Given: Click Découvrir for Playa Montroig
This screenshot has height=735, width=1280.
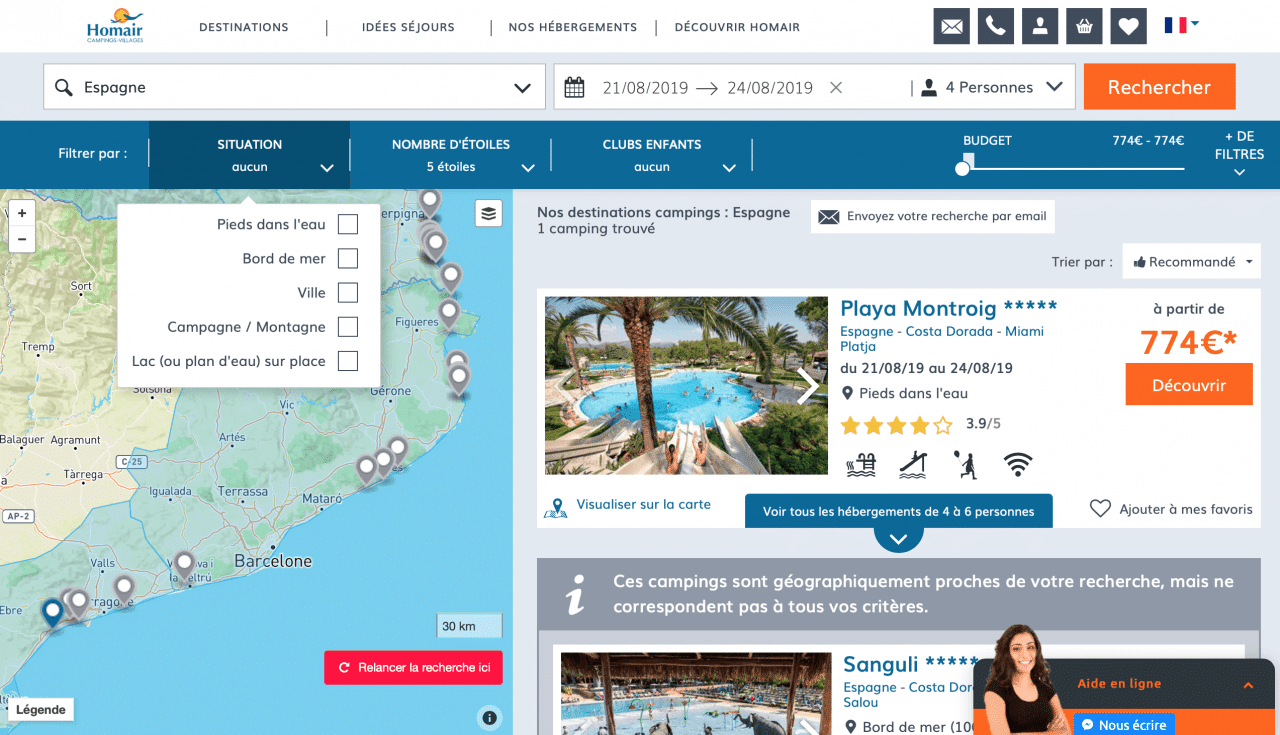Looking at the screenshot, I should point(1189,385).
